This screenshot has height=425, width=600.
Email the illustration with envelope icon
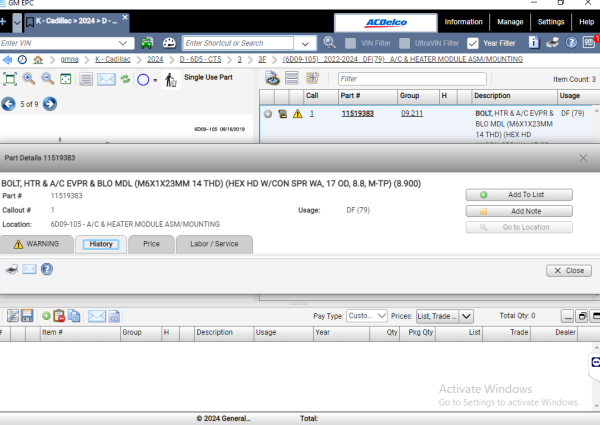tap(106, 79)
